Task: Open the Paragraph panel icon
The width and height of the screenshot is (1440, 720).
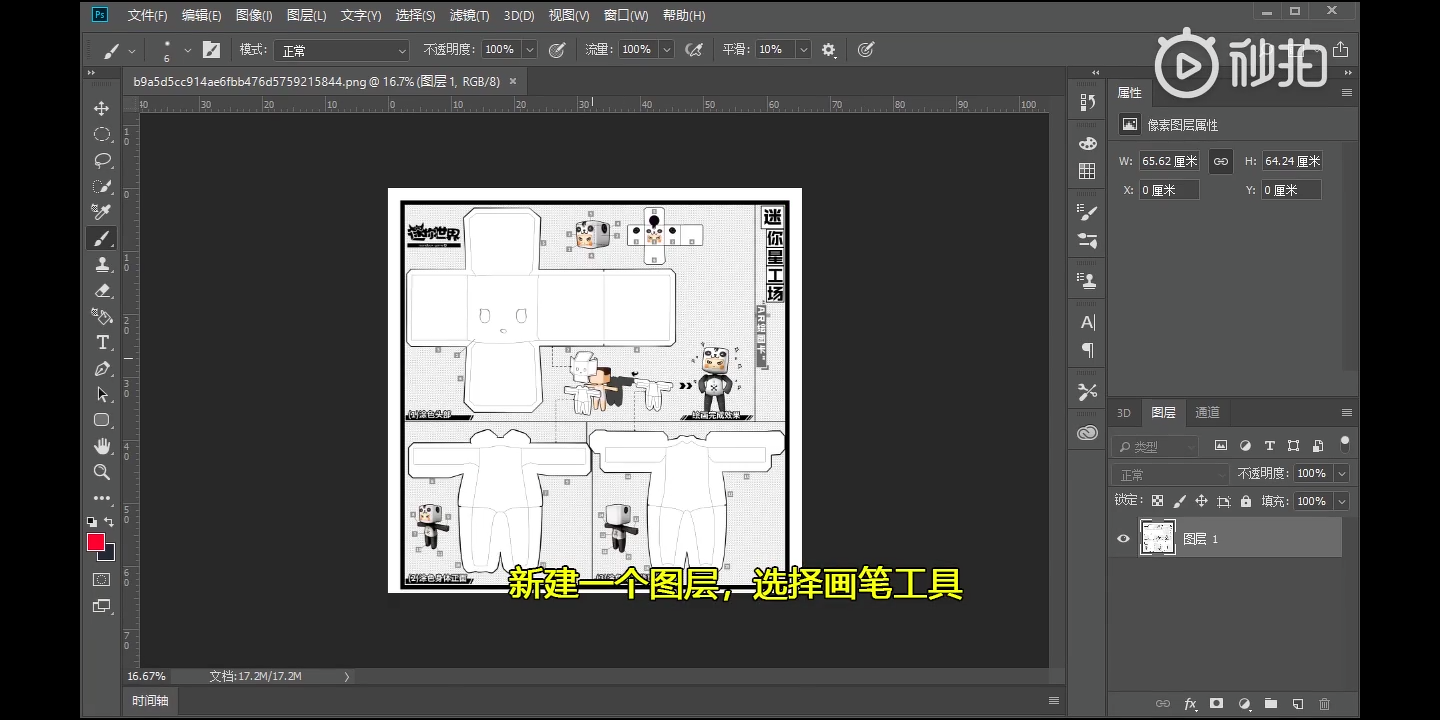Action: pyautogui.click(x=1088, y=350)
